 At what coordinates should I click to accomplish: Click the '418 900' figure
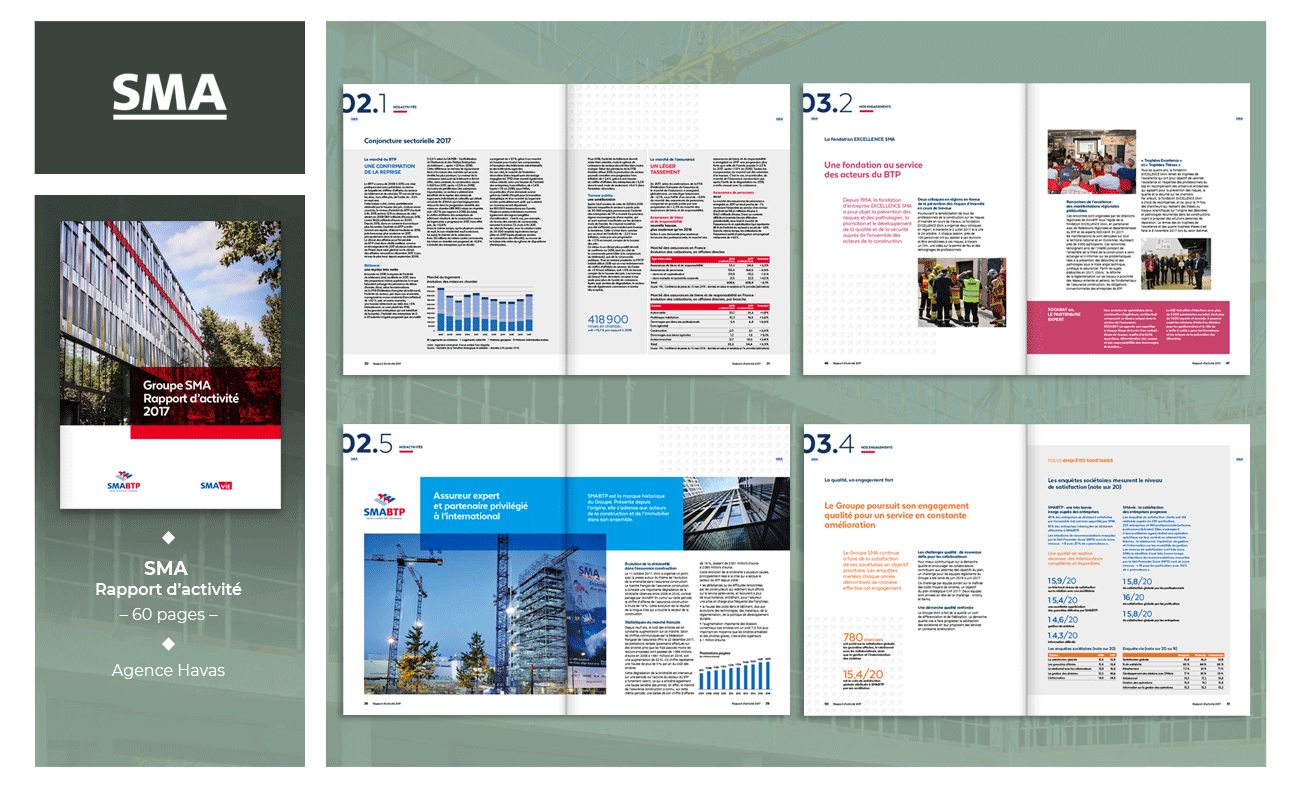point(609,319)
